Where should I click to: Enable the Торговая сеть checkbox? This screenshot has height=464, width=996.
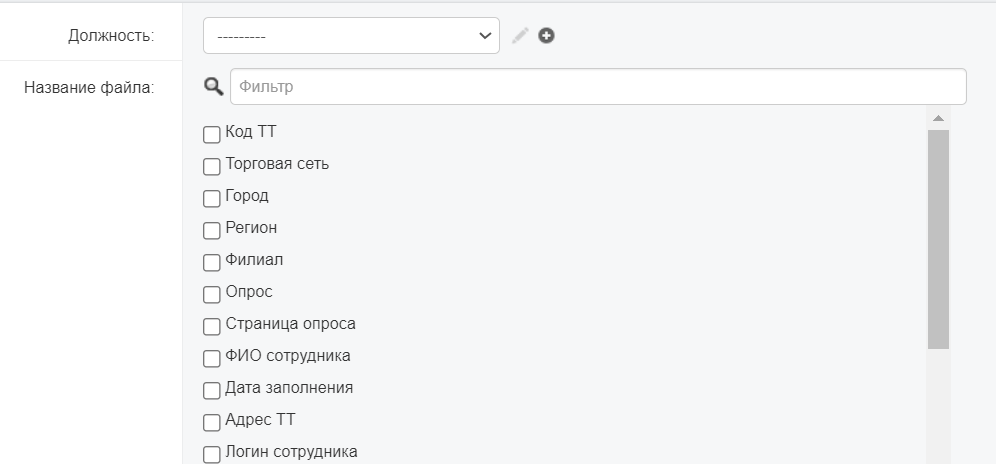pyautogui.click(x=212, y=167)
